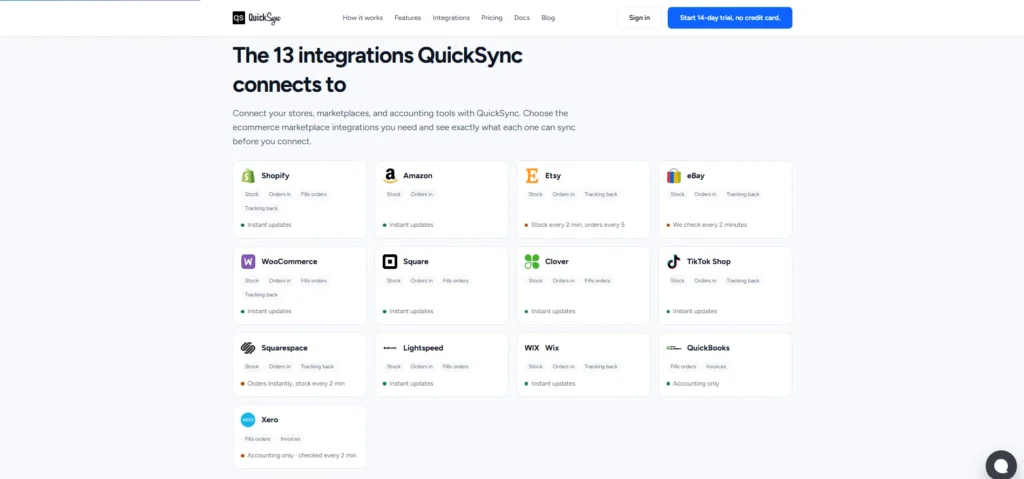The width and height of the screenshot is (1024, 479).
Task: Click Etsy's Tracking back tag
Action: coord(601,194)
